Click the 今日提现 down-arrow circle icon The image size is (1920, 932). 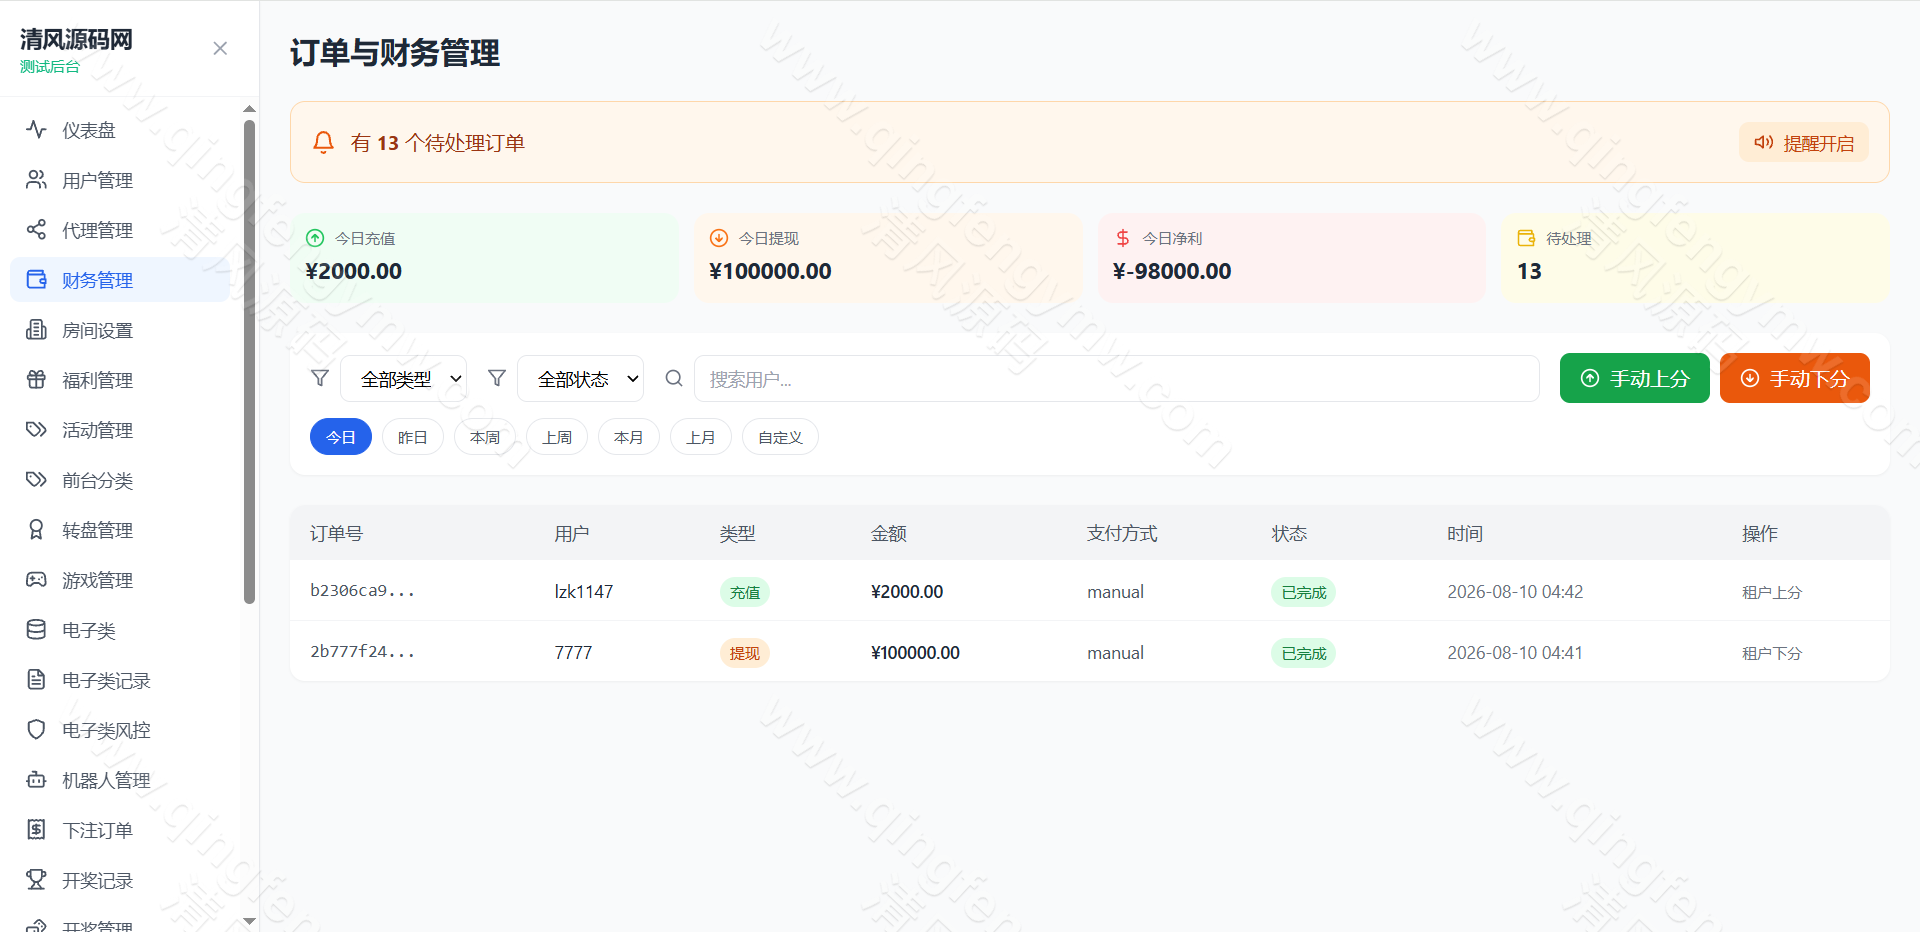718,238
